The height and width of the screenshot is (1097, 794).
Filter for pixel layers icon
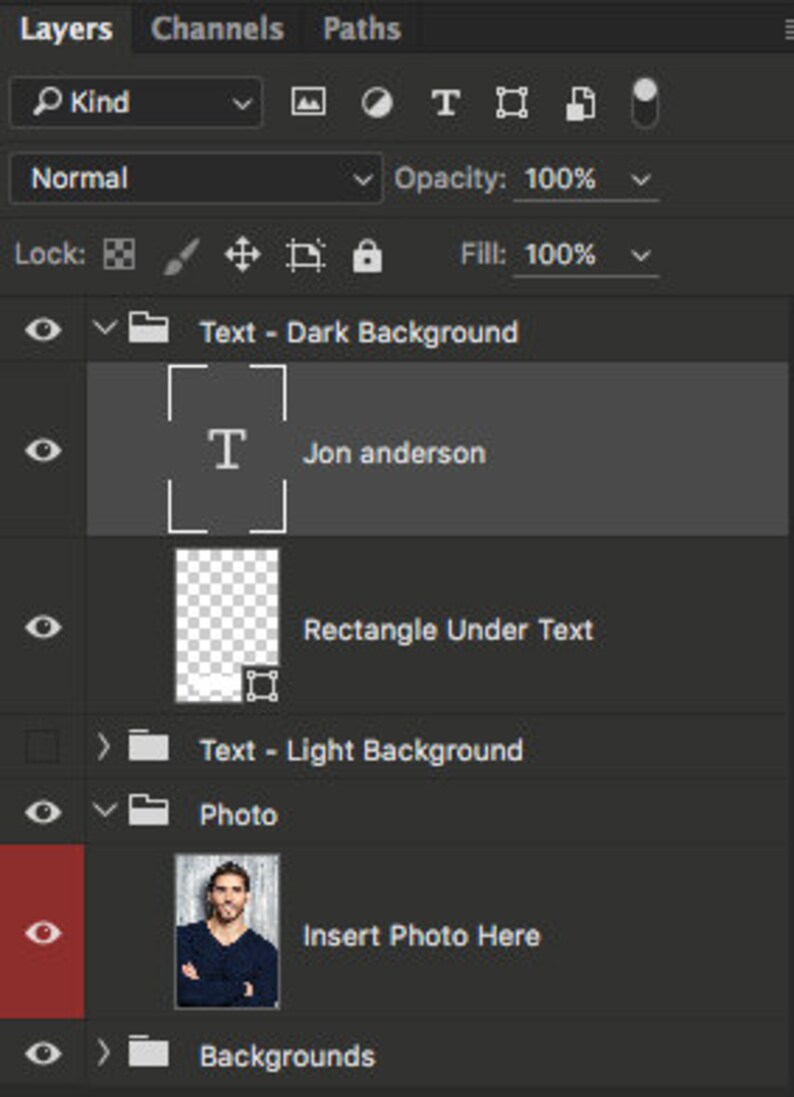click(x=308, y=102)
